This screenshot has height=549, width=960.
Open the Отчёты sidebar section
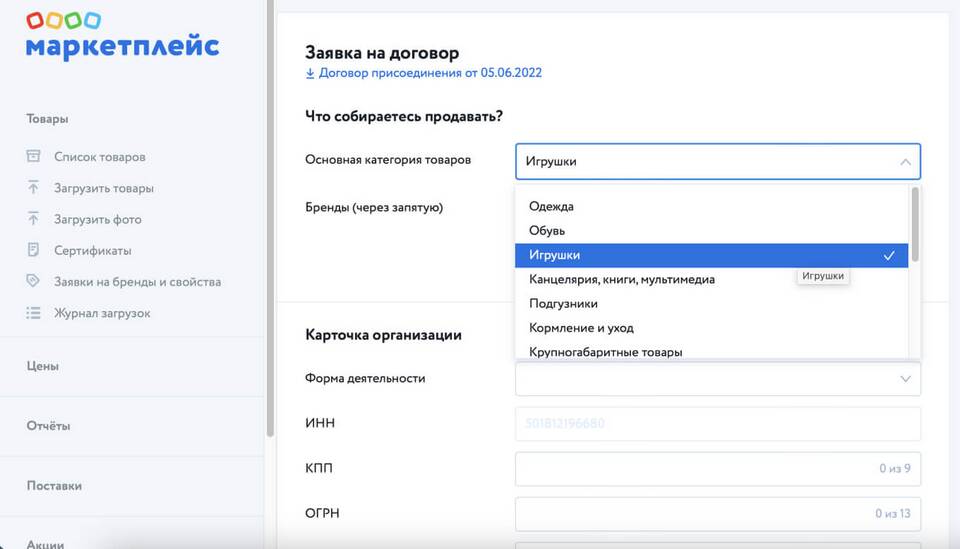[48, 426]
